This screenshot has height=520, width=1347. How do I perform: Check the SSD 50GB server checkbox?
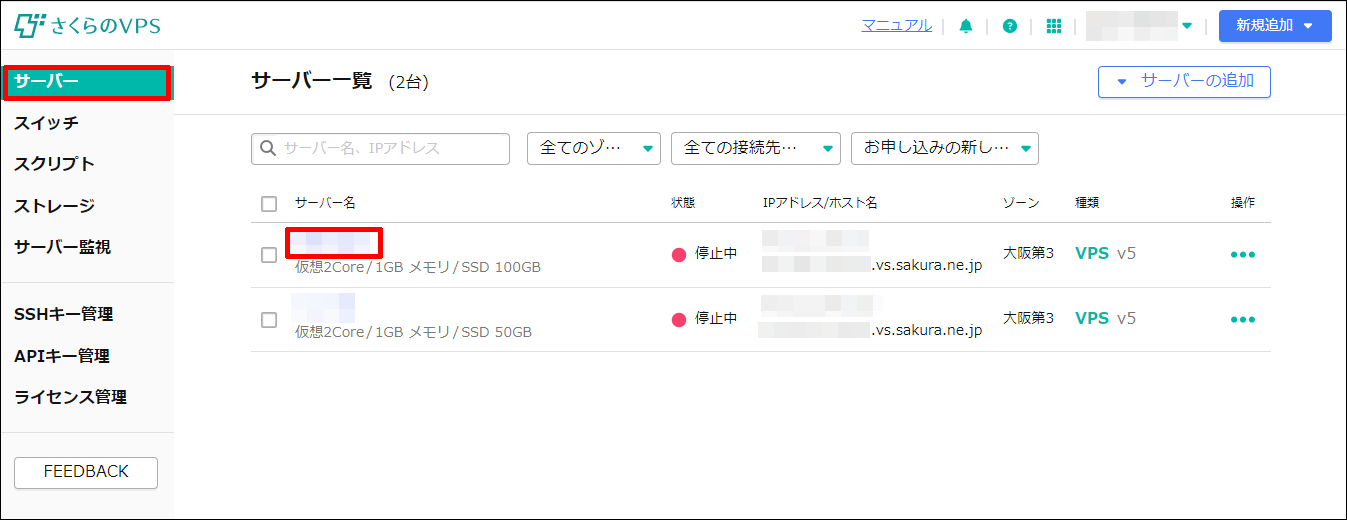point(269,320)
